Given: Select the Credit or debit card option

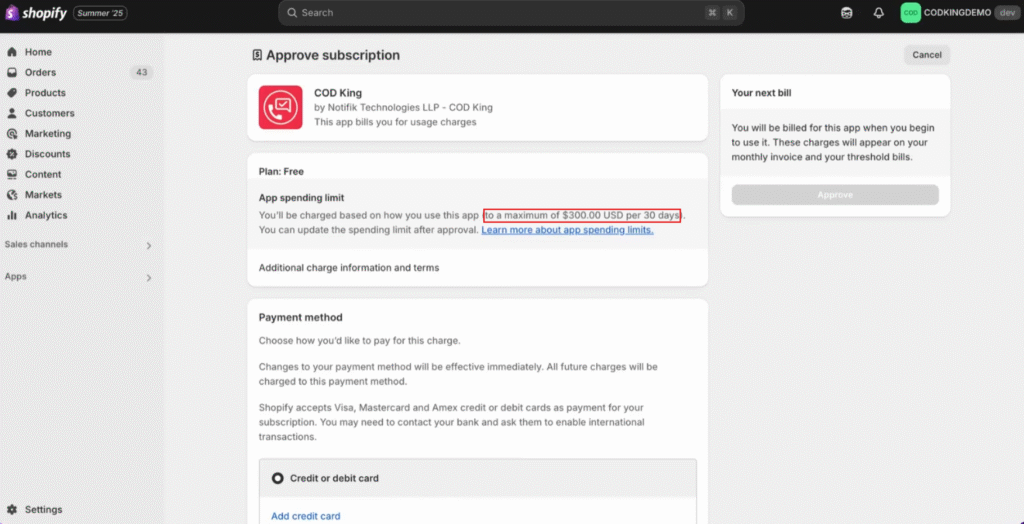Looking at the screenshot, I should coord(278,478).
